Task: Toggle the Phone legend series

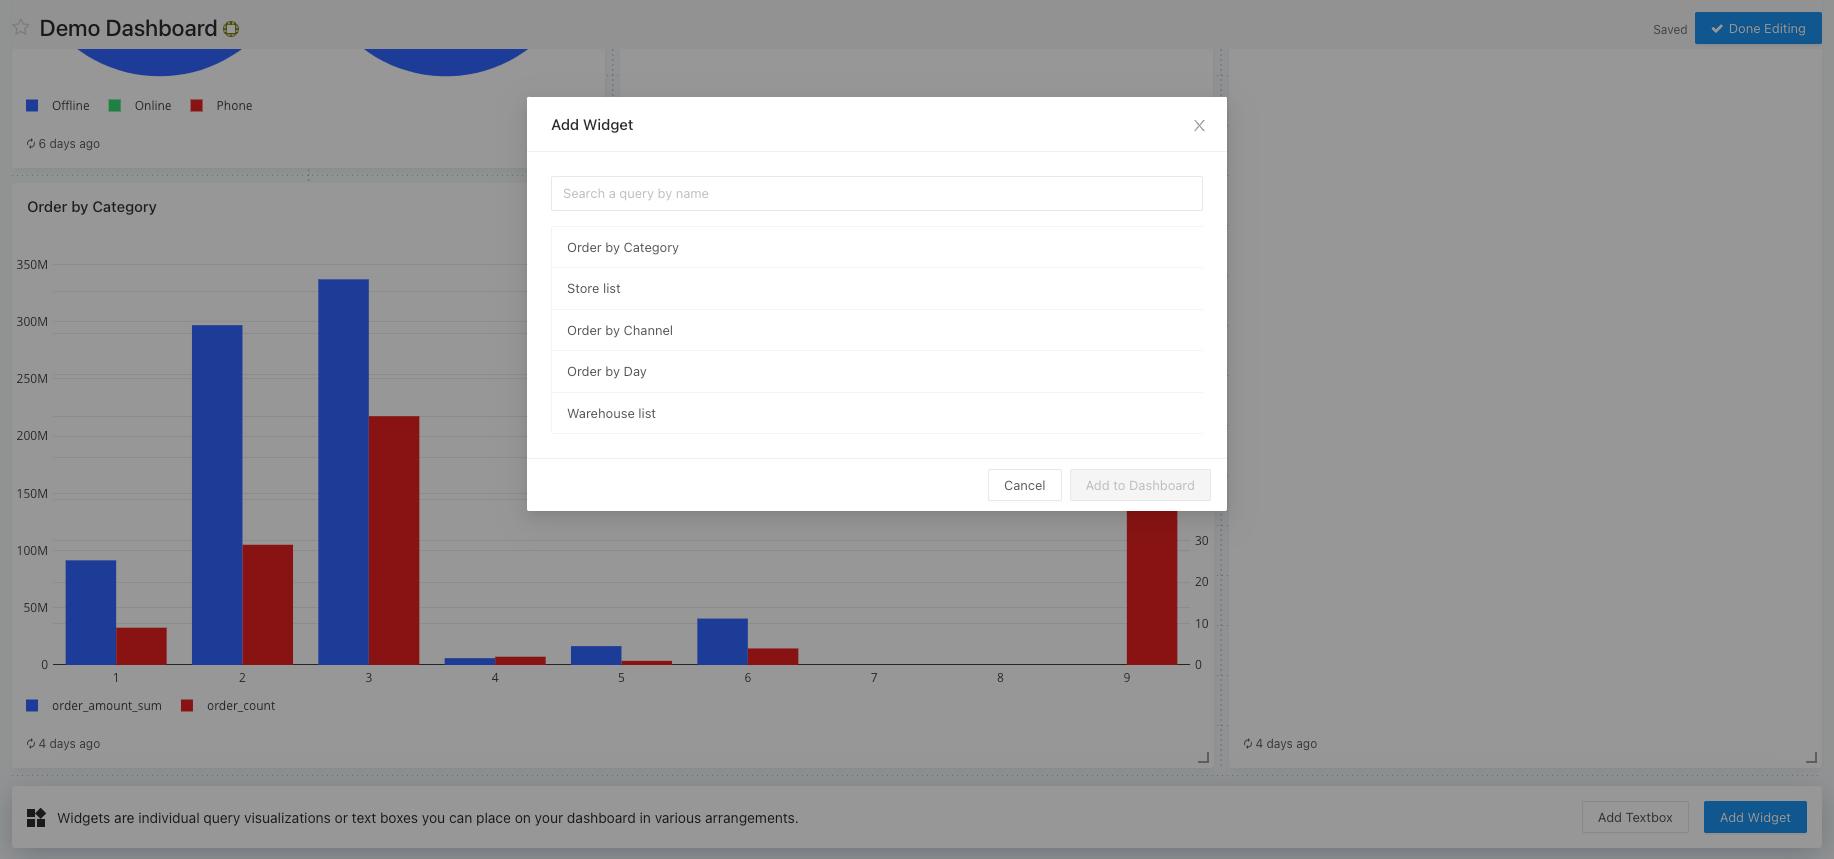Action: 222,106
